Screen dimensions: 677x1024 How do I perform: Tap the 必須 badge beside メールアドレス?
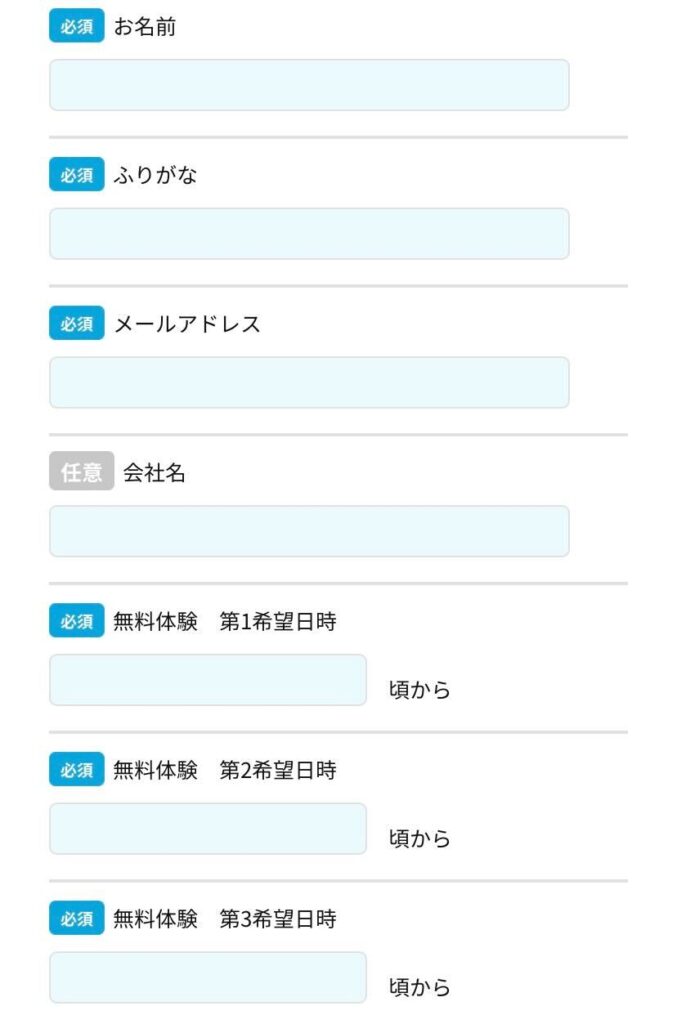76,324
